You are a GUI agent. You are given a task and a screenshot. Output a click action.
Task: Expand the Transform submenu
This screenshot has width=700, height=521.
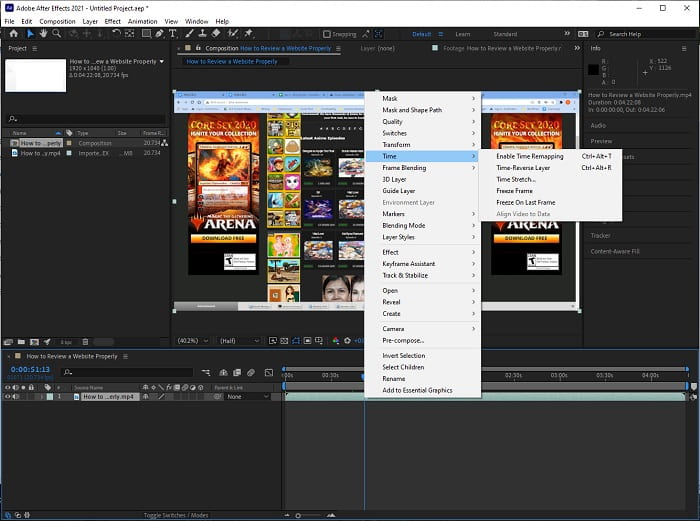pyautogui.click(x=423, y=145)
